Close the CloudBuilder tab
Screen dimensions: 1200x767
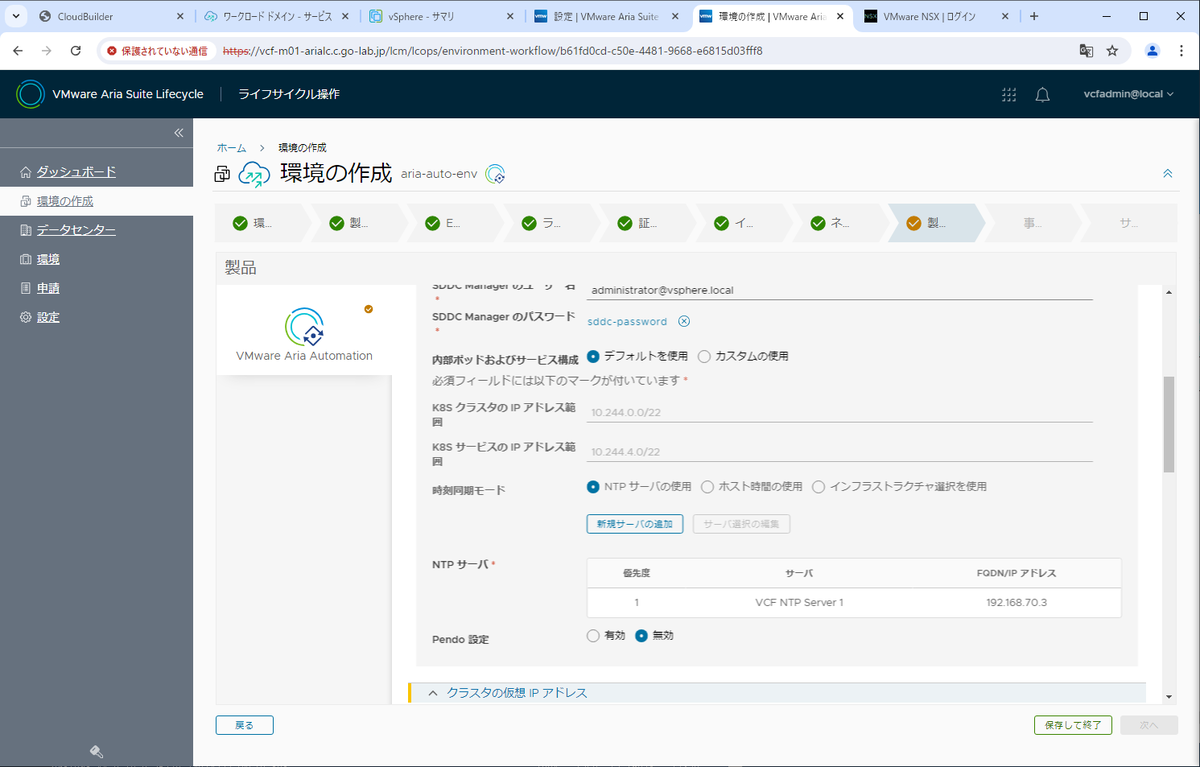(x=180, y=17)
